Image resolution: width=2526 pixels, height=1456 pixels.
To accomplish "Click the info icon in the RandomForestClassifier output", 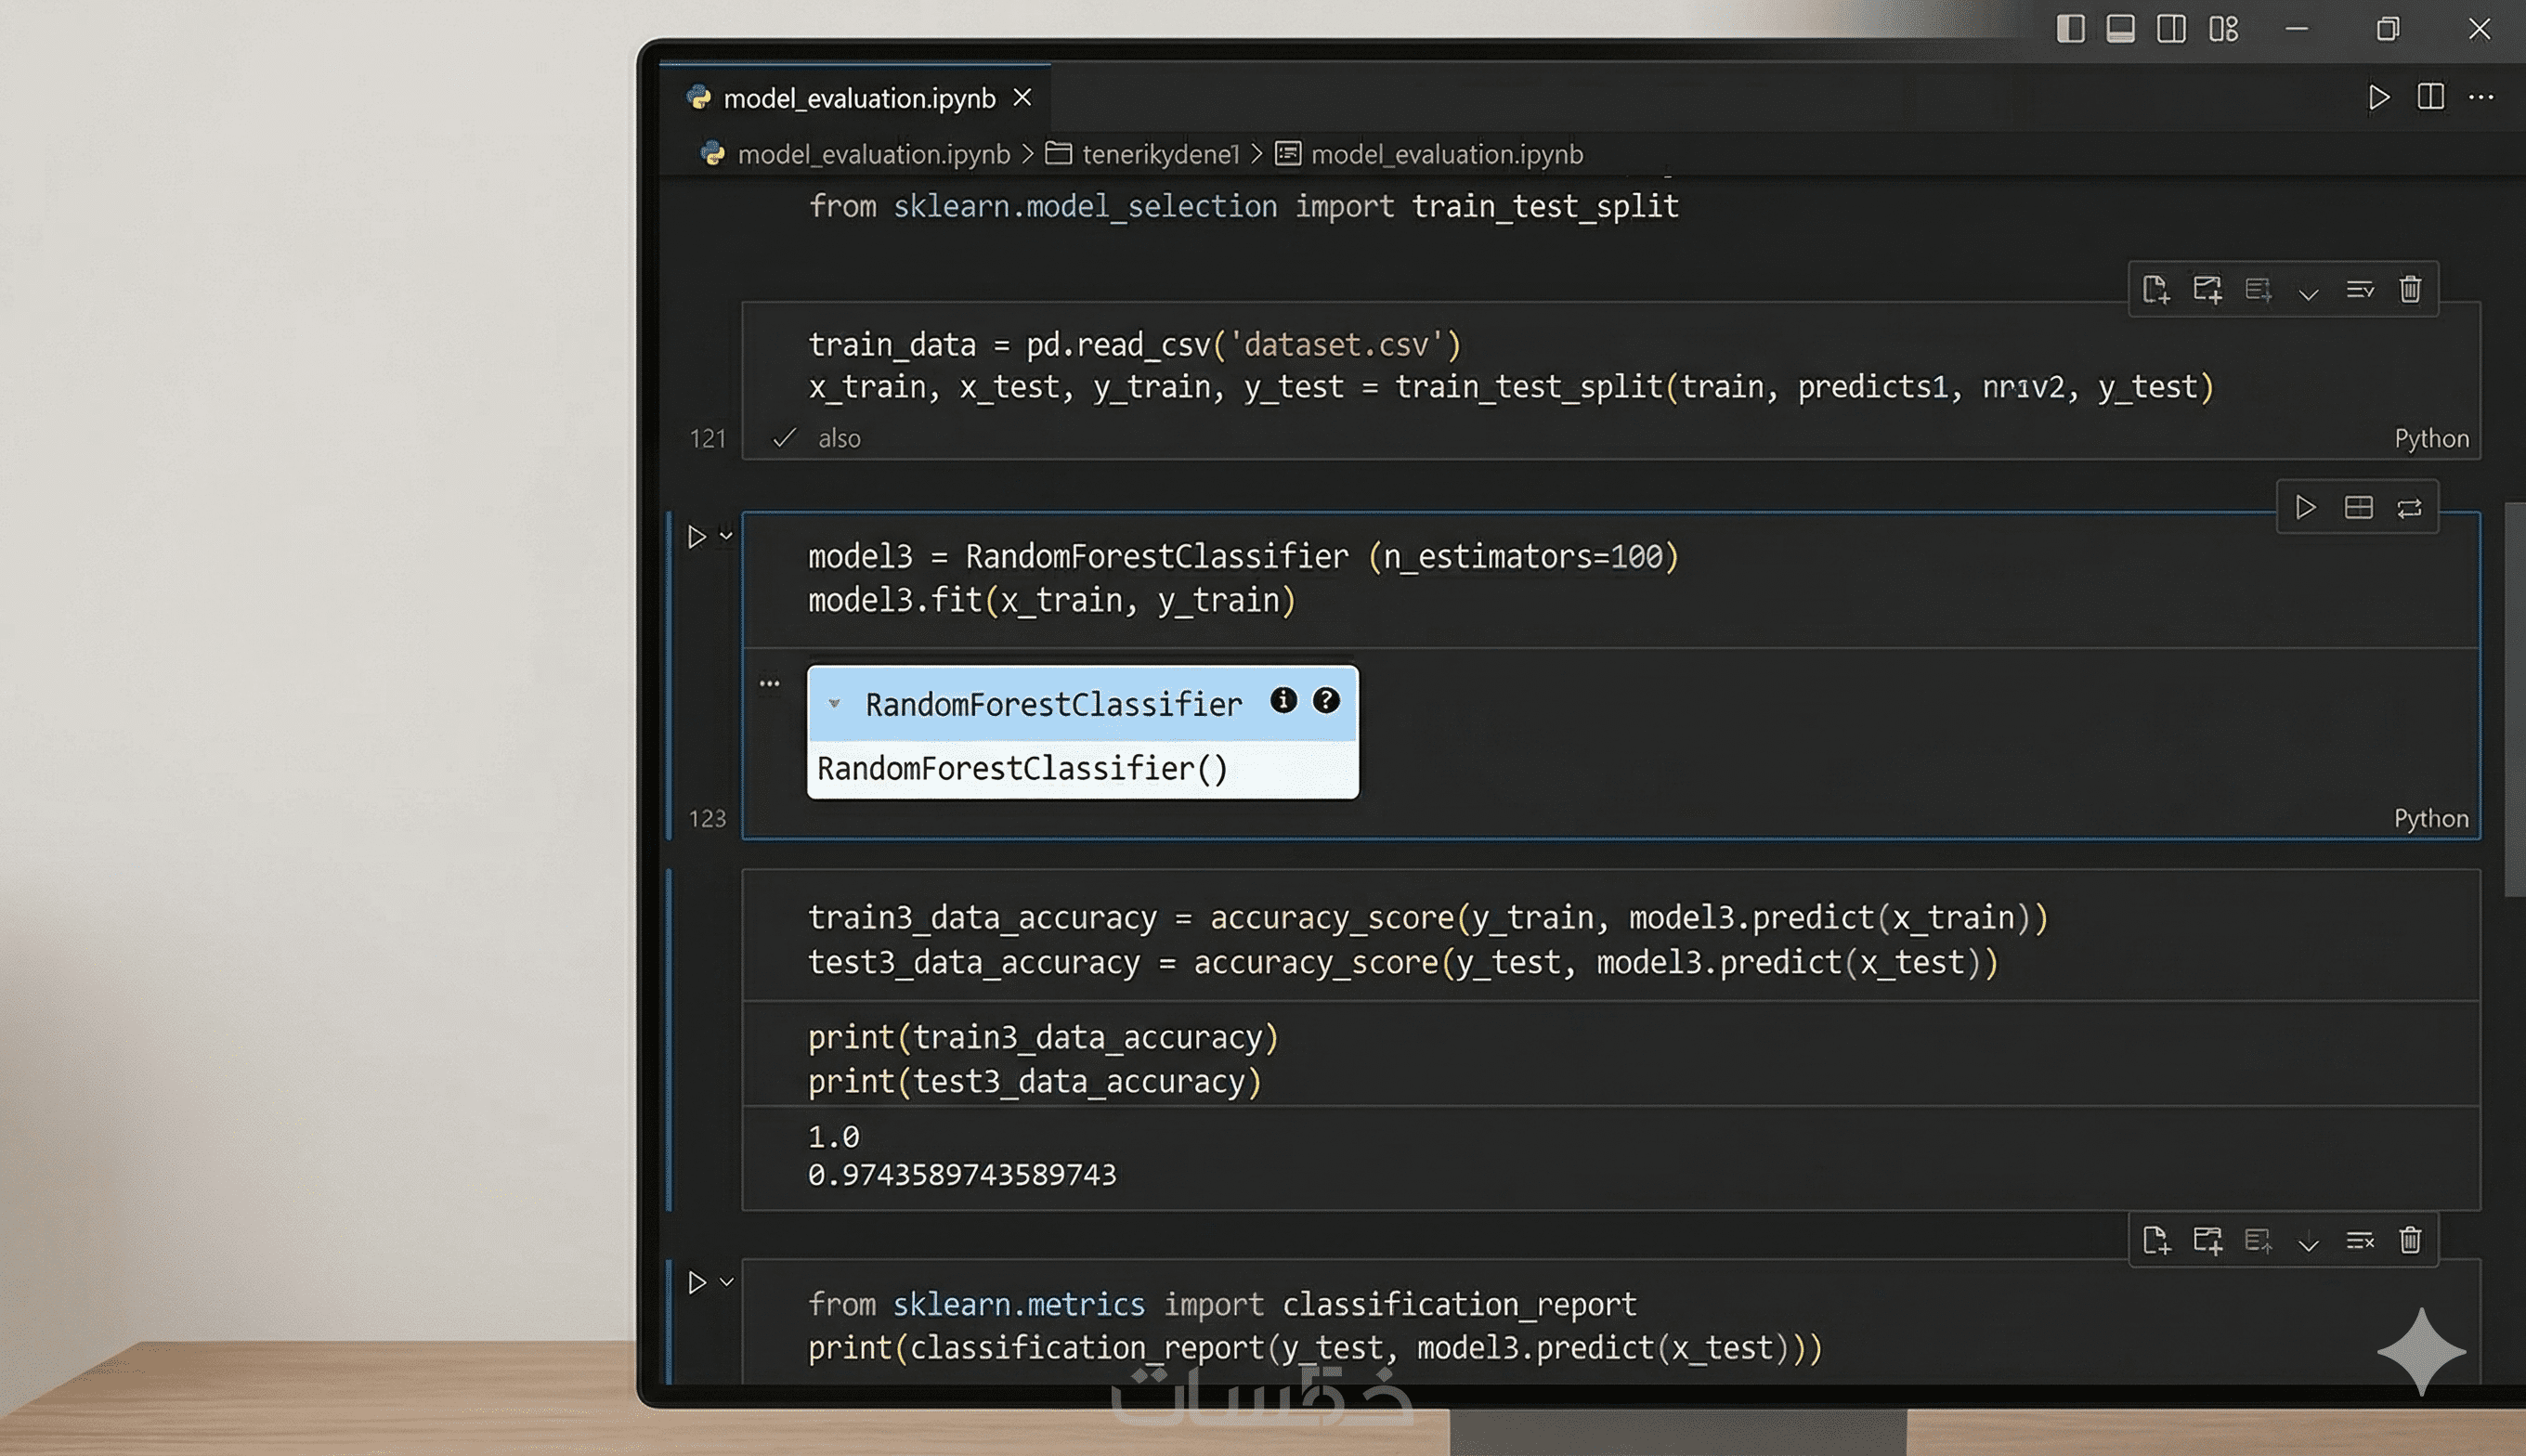I will pyautogui.click(x=1283, y=701).
